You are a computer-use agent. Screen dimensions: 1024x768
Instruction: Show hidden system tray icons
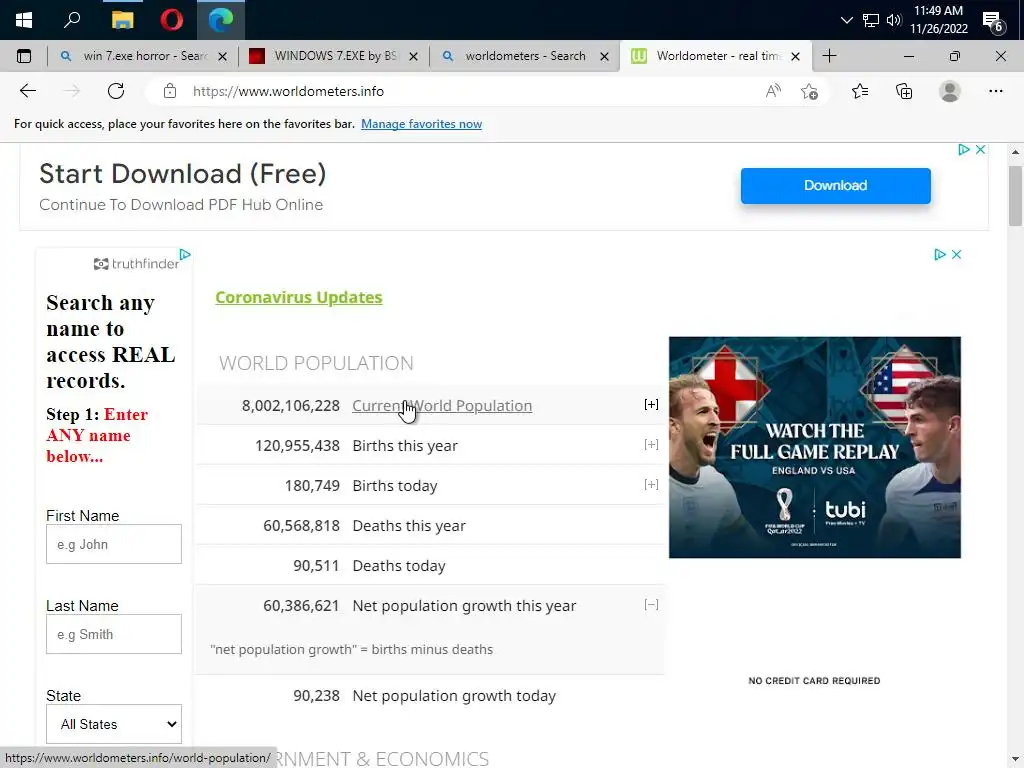(x=846, y=20)
